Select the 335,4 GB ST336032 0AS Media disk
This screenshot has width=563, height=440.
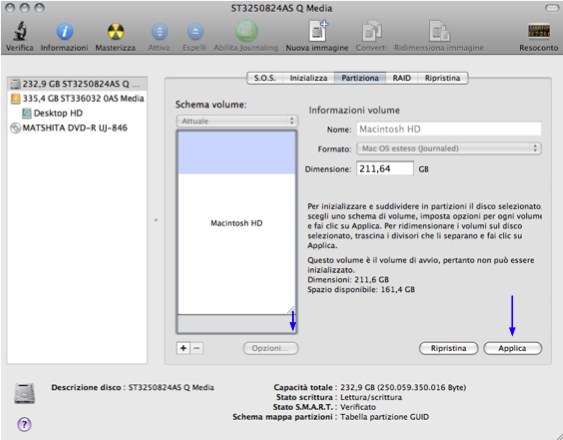(77, 98)
